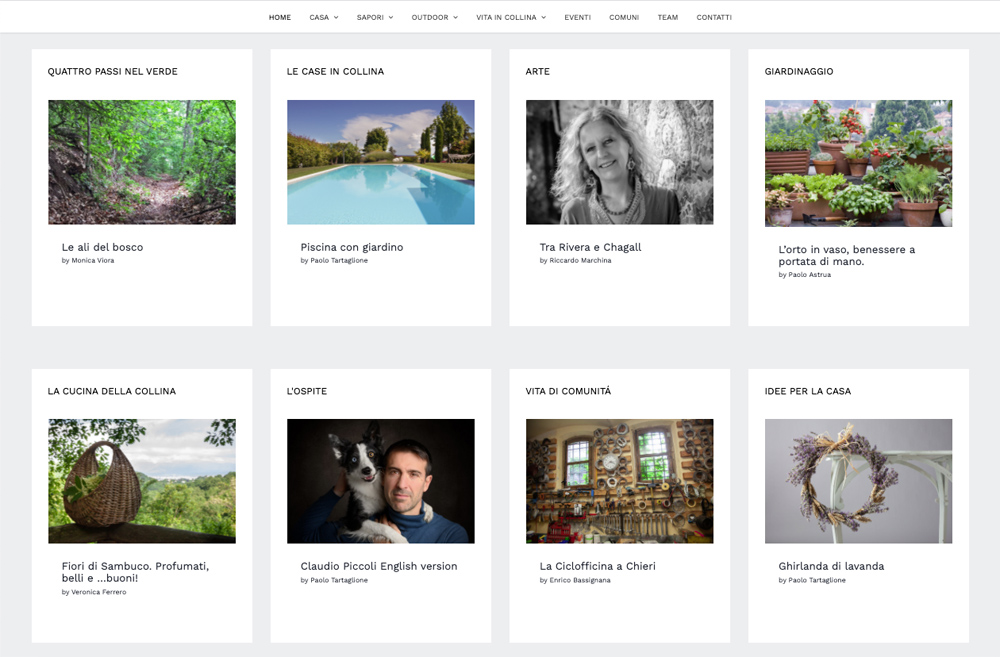
Task: Click author name Veronica Ferrero
Action: [98, 592]
